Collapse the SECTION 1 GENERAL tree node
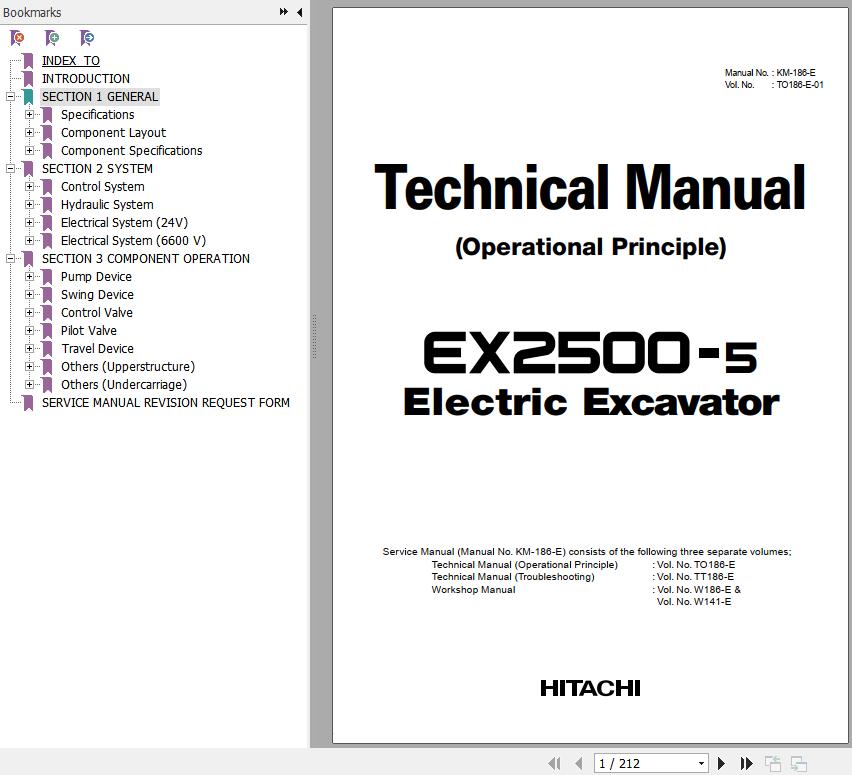Image resolution: width=852 pixels, height=775 pixels. 10,97
